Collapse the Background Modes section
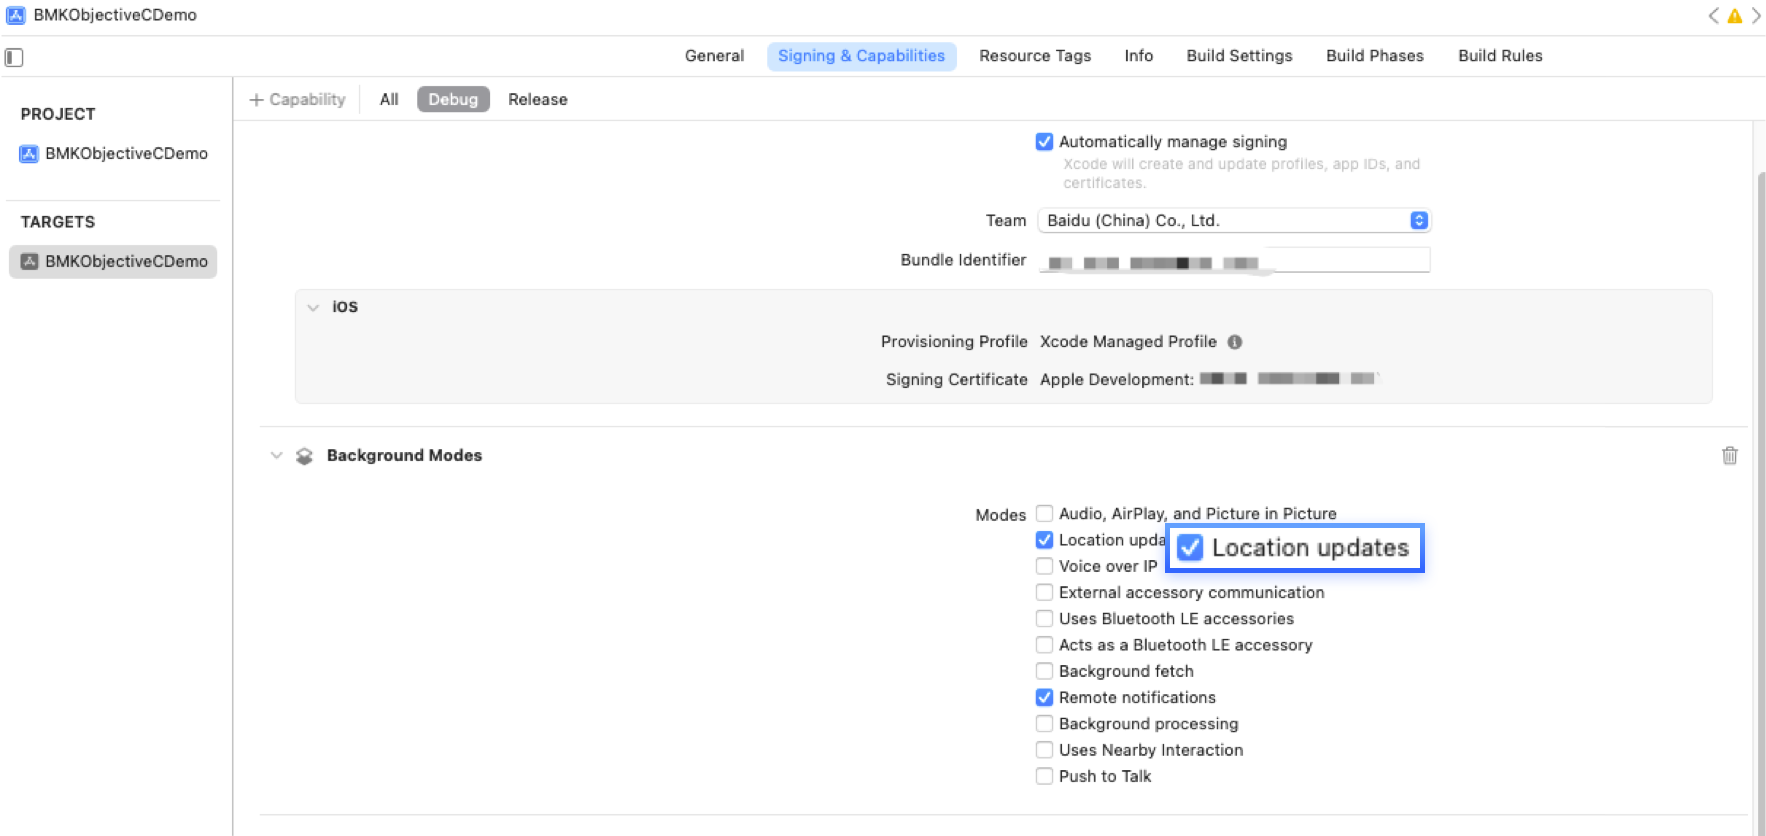The width and height of the screenshot is (1766, 836). (x=276, y=456)
